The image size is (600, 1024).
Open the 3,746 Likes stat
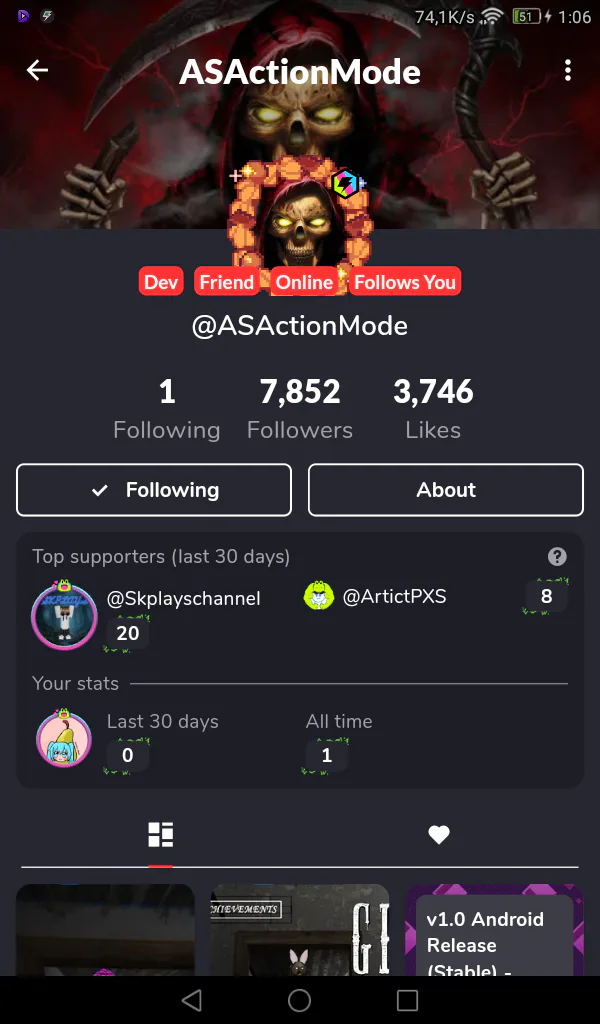433,408
